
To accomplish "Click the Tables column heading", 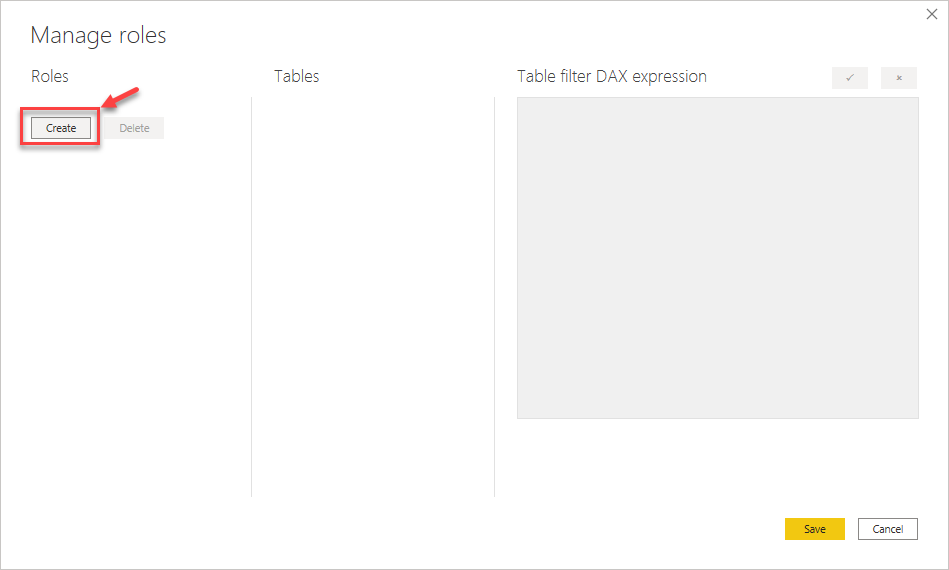I will (x=297, y=76).
